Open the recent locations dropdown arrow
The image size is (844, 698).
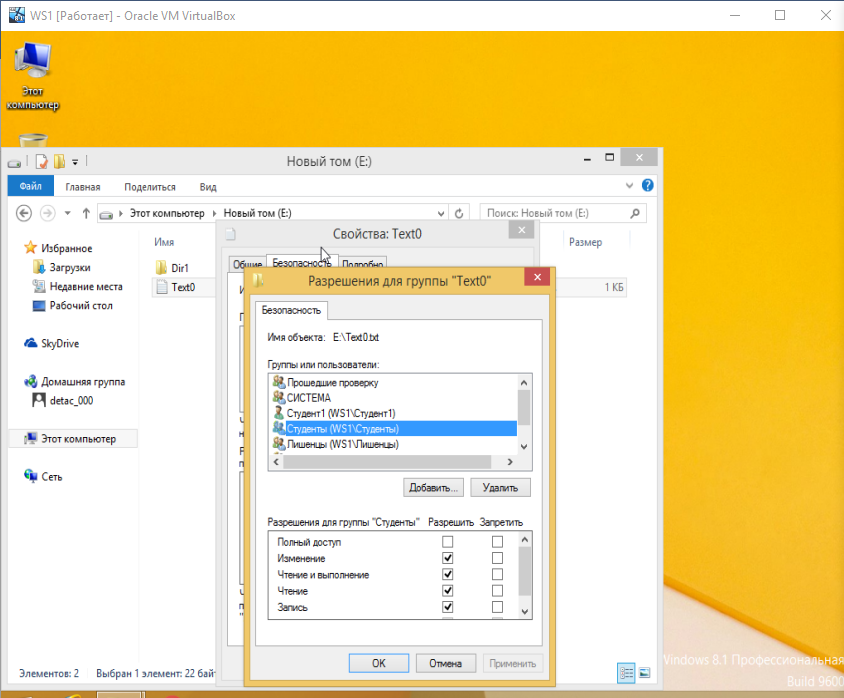pyautogui.click(x=67, y=213)
